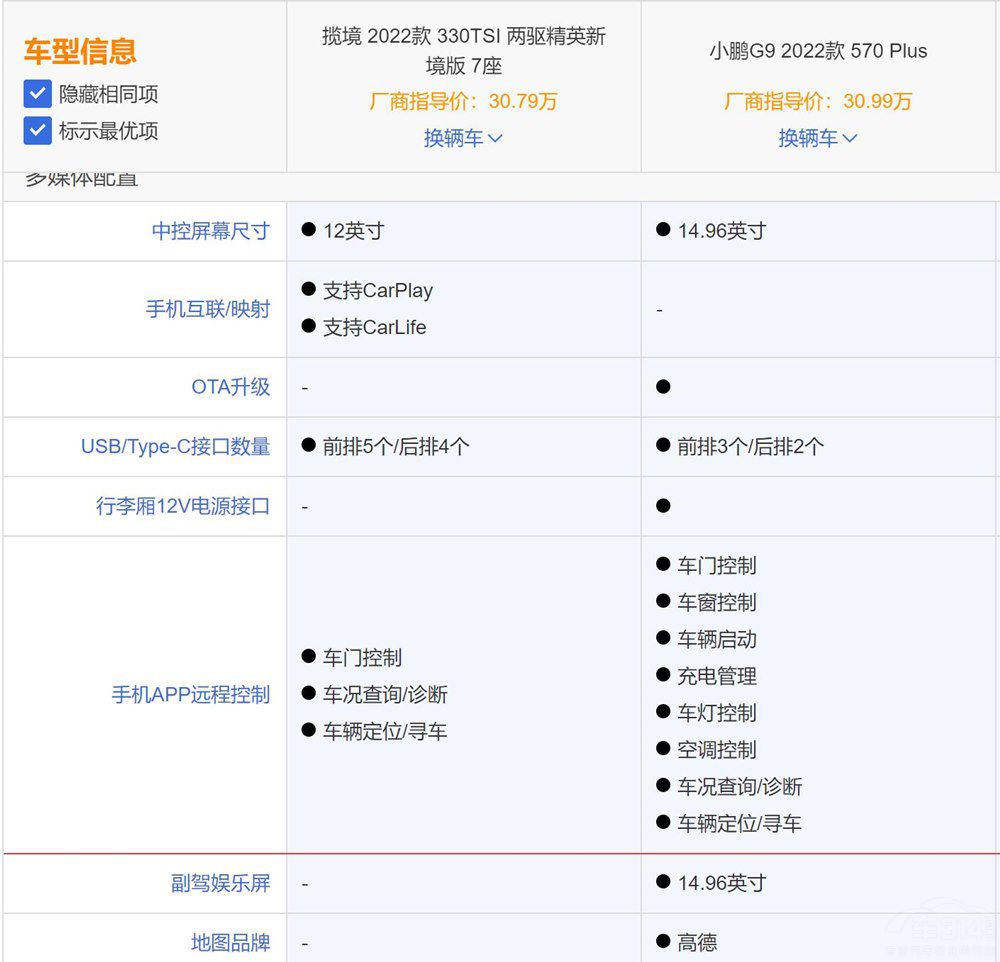
Task: Open the 地图品牌 spec link
Action: tap(231, 941)
